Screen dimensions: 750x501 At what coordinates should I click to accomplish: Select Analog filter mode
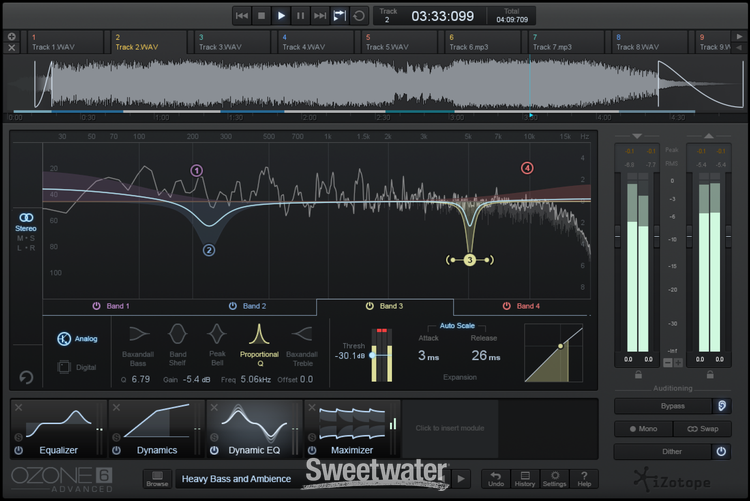pos(77,338)
